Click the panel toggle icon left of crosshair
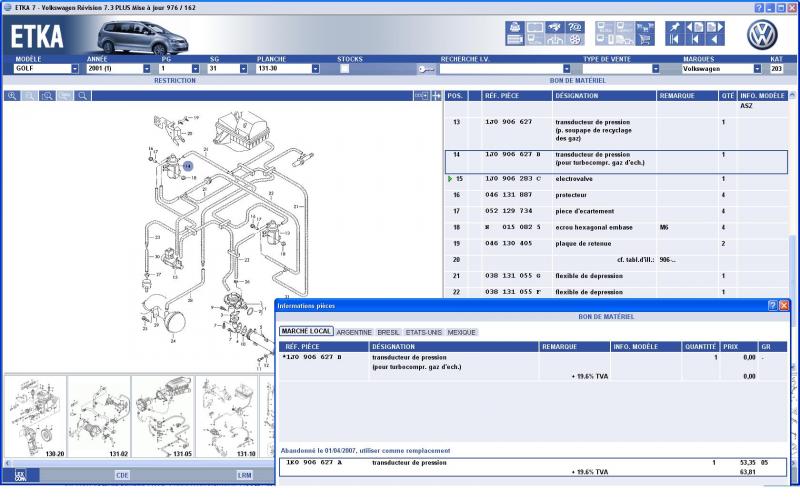Viewport: 800px width, 500px height. pyautogui.click(x=421, y=96)
